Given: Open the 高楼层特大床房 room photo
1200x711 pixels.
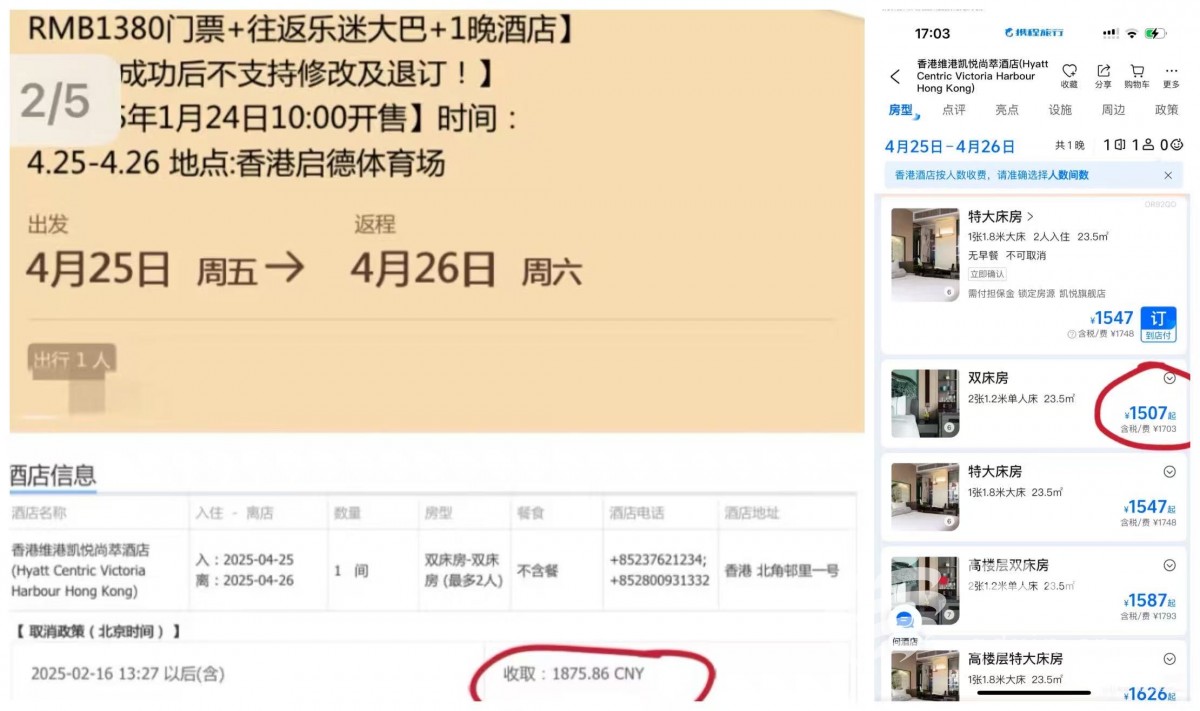Looking at the screenshot, I should (x=925, y=675).
